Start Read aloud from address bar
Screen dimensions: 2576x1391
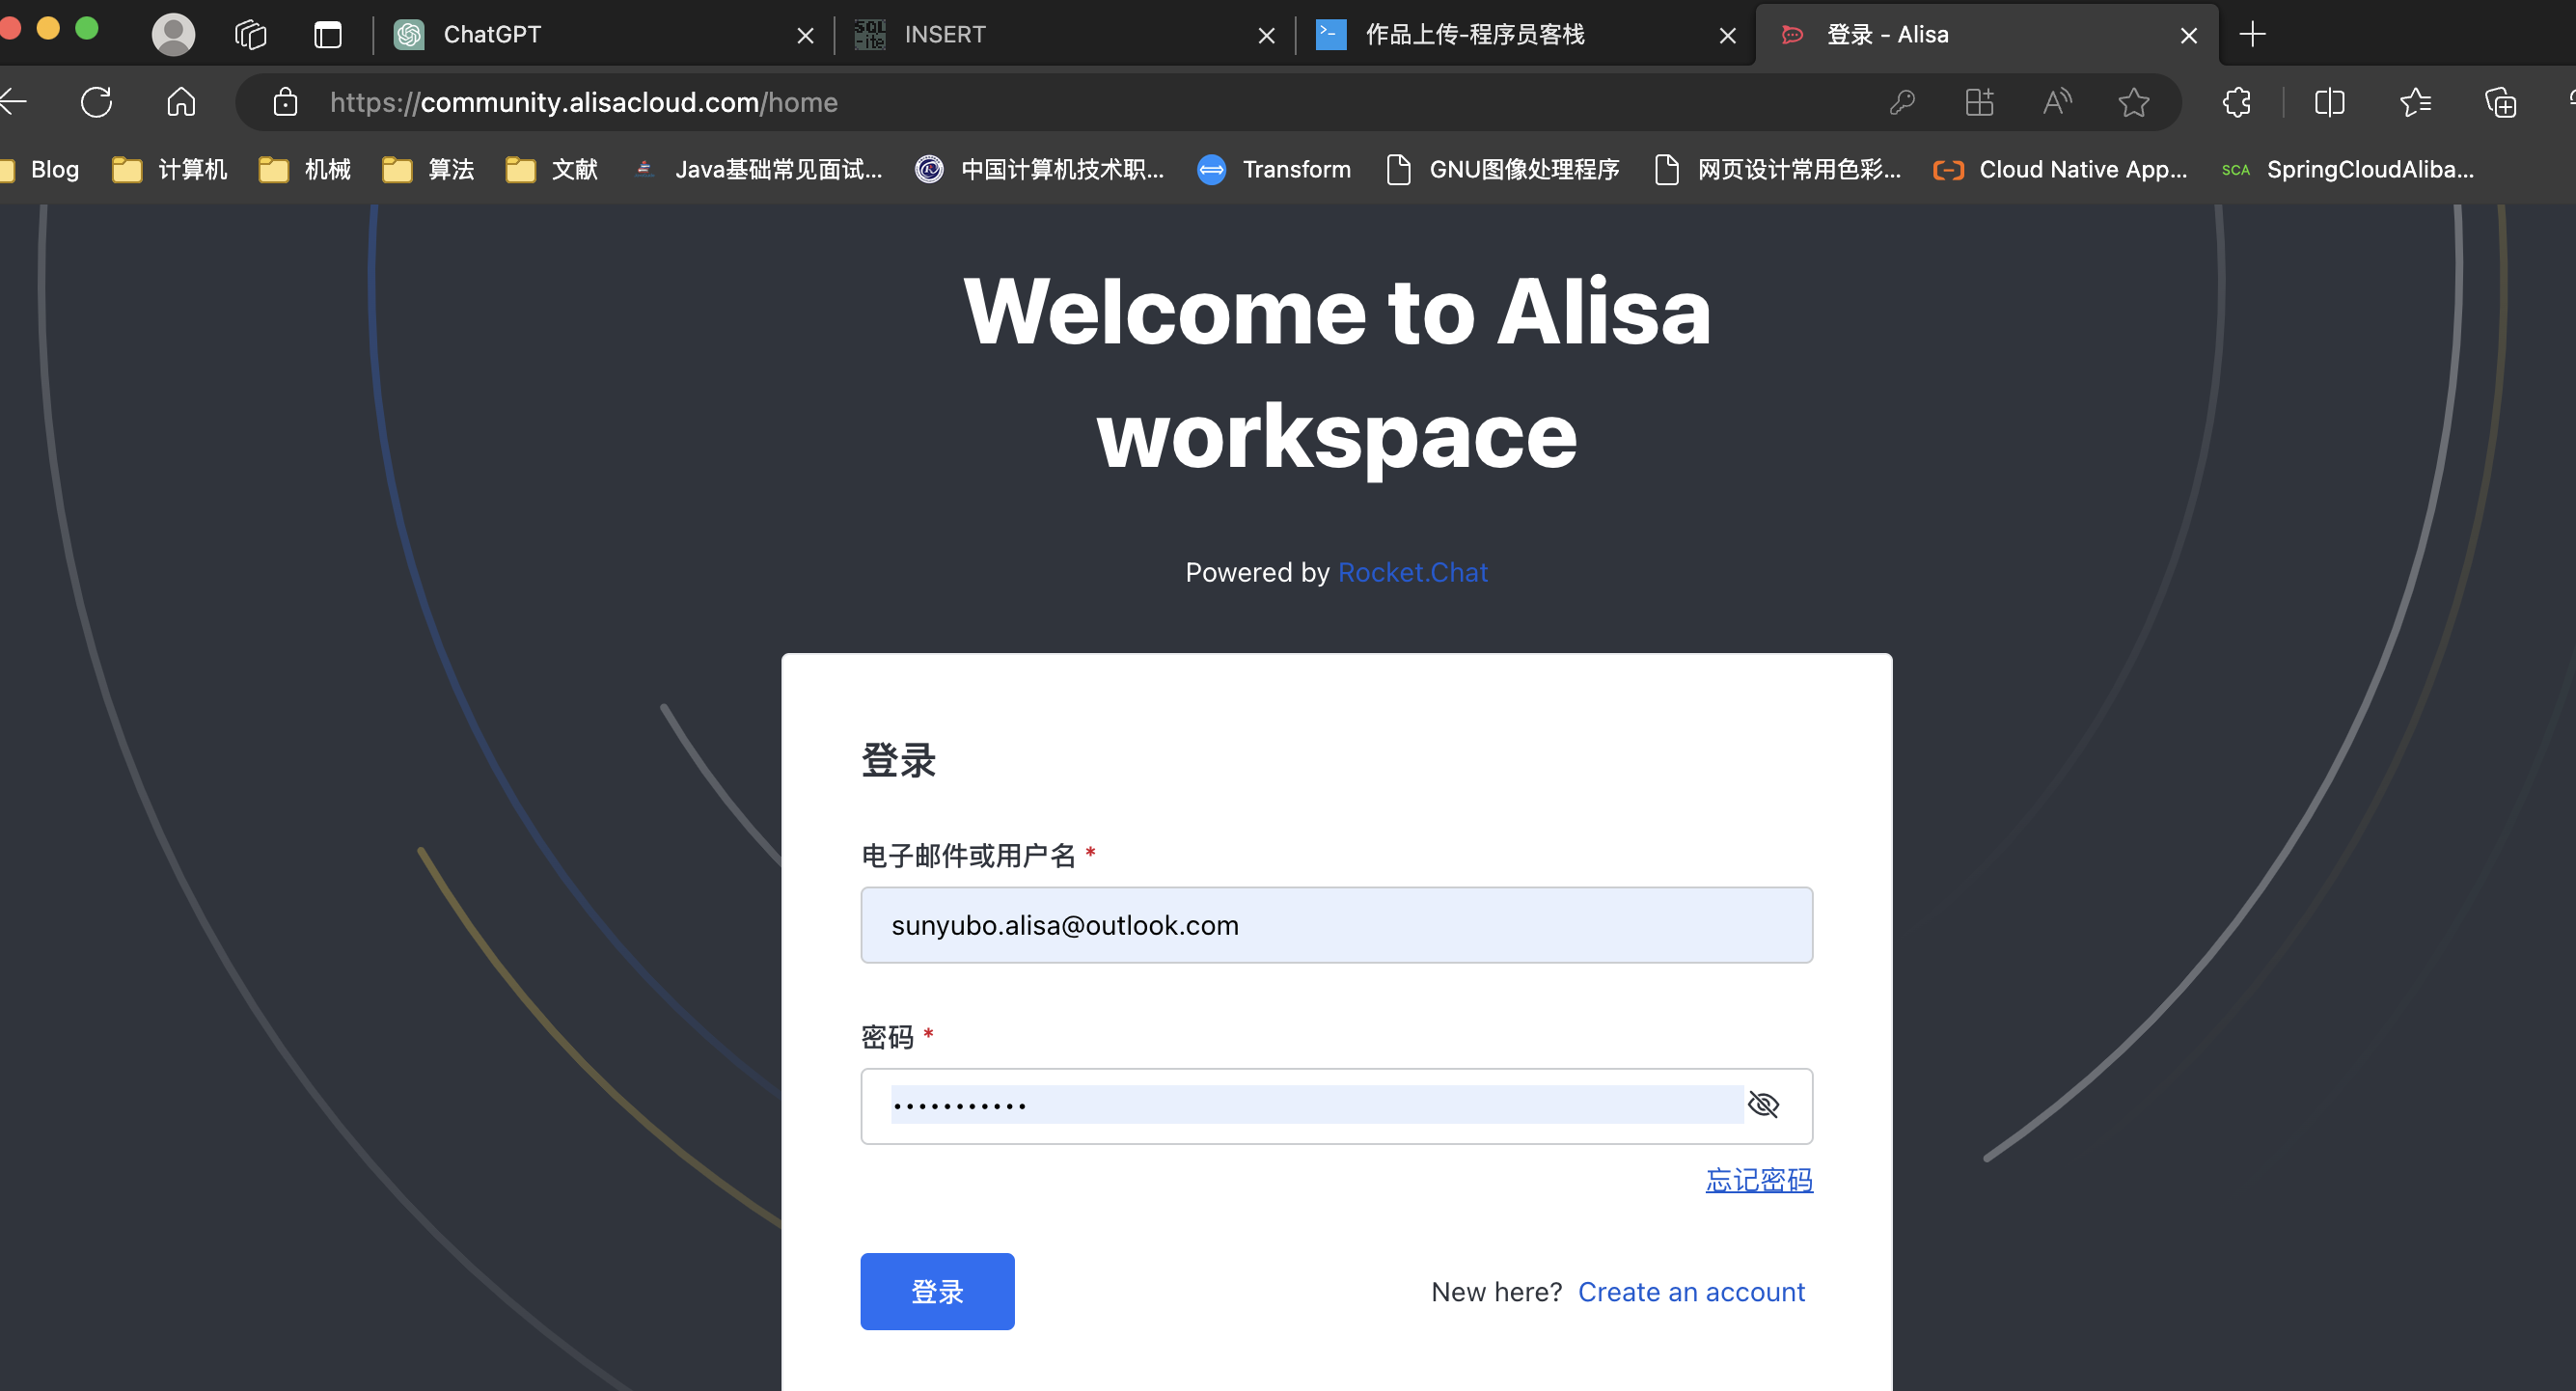tap(2057, 102)
